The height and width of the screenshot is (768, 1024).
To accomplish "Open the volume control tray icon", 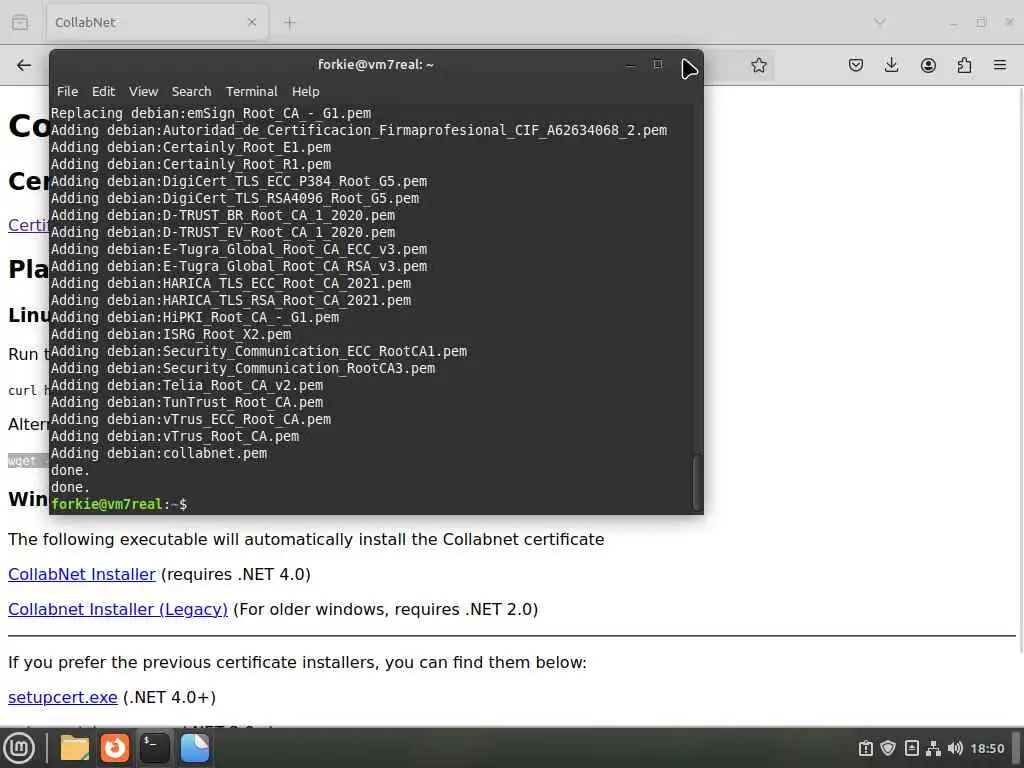I will click(x=955, y=748).
